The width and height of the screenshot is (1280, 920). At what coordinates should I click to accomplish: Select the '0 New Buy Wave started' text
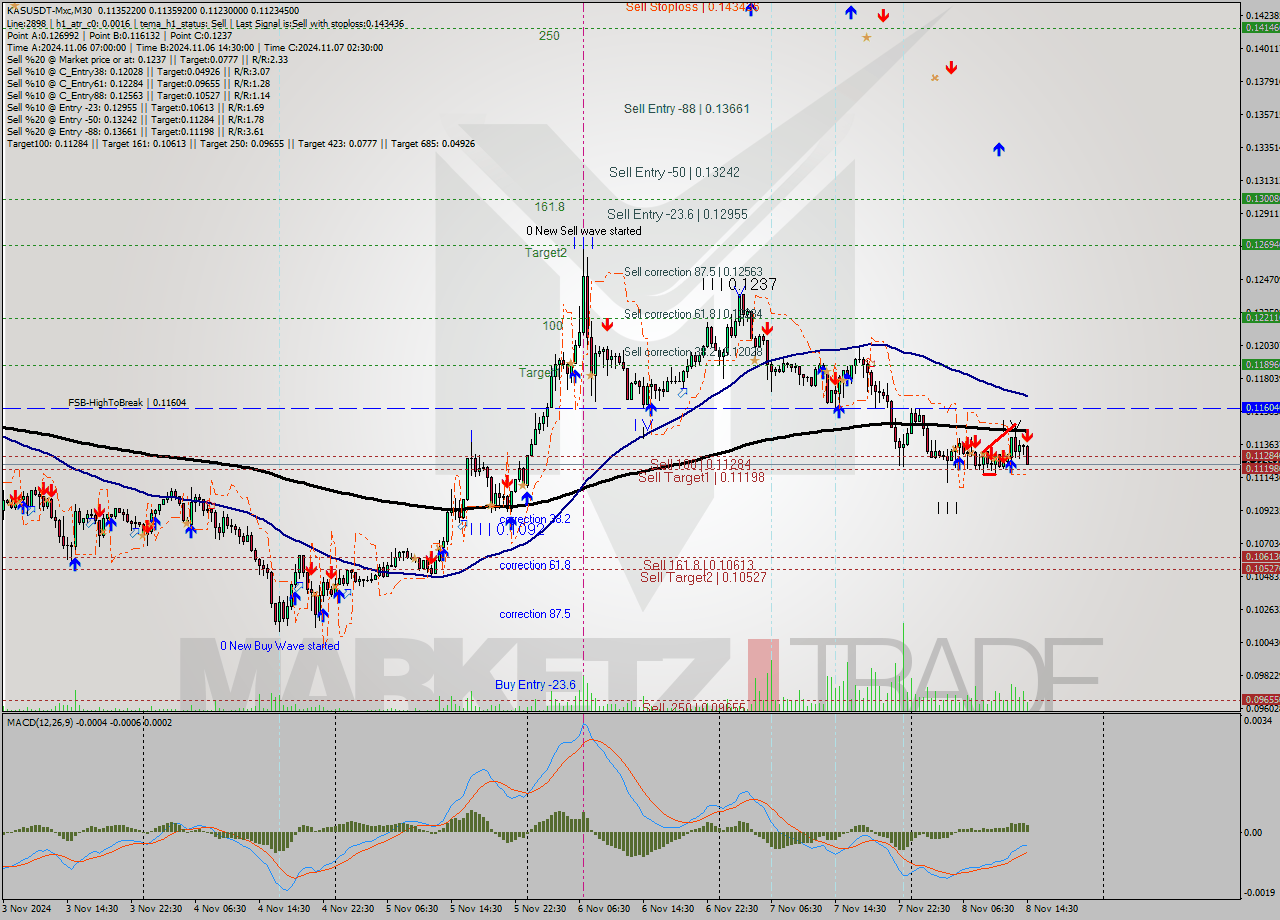pyautogui.click(x=280, y=646)
